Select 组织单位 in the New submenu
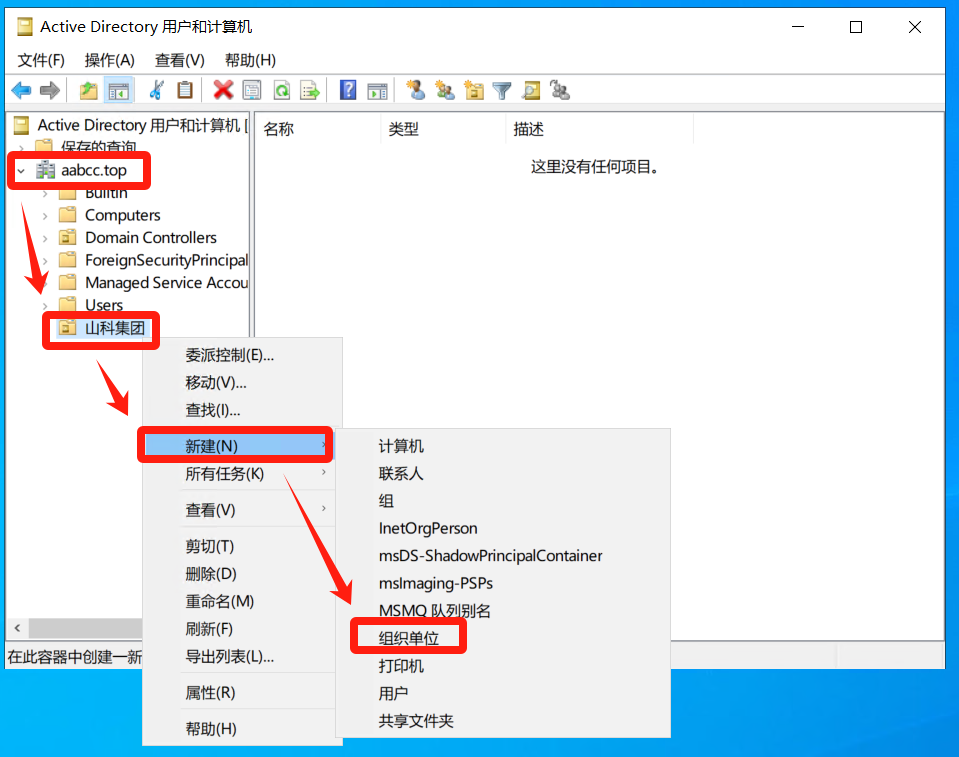 coord(408,637)
